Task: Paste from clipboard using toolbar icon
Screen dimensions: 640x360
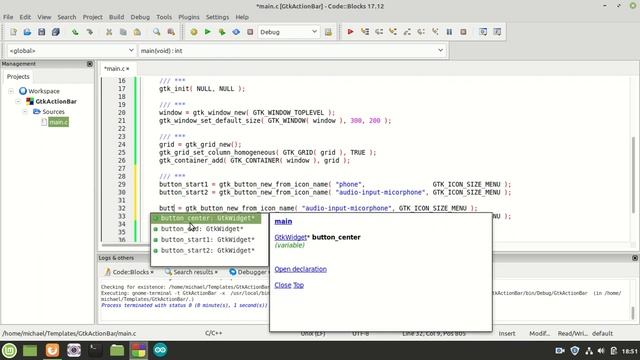Action: point(137,32)
